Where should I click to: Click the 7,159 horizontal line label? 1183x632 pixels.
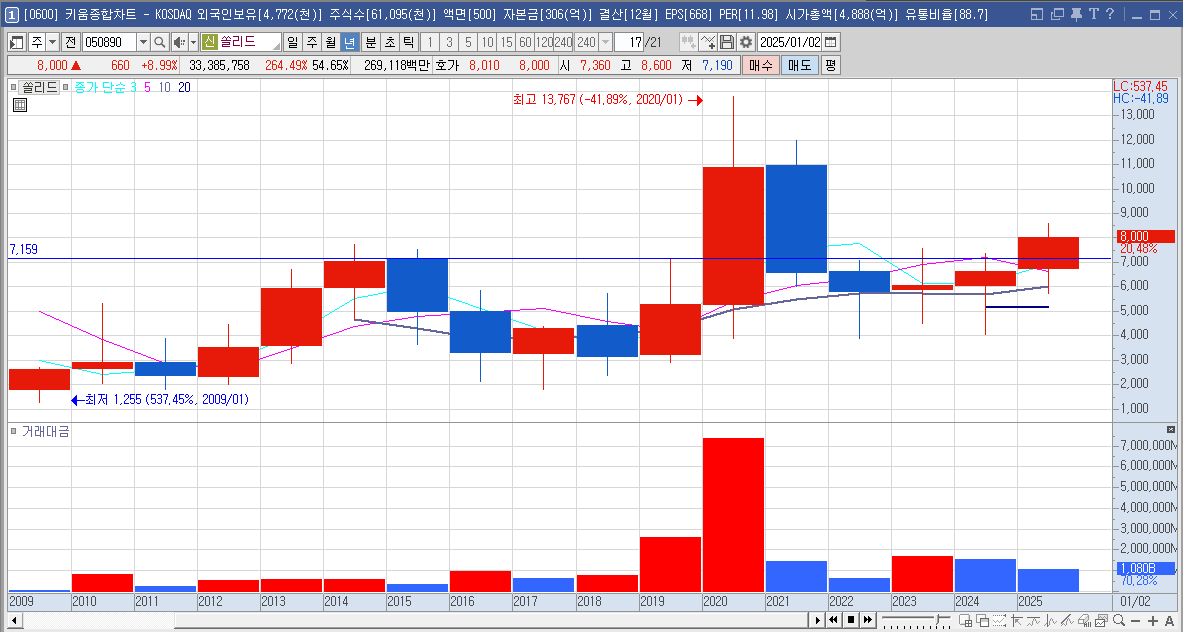[23, 249]
